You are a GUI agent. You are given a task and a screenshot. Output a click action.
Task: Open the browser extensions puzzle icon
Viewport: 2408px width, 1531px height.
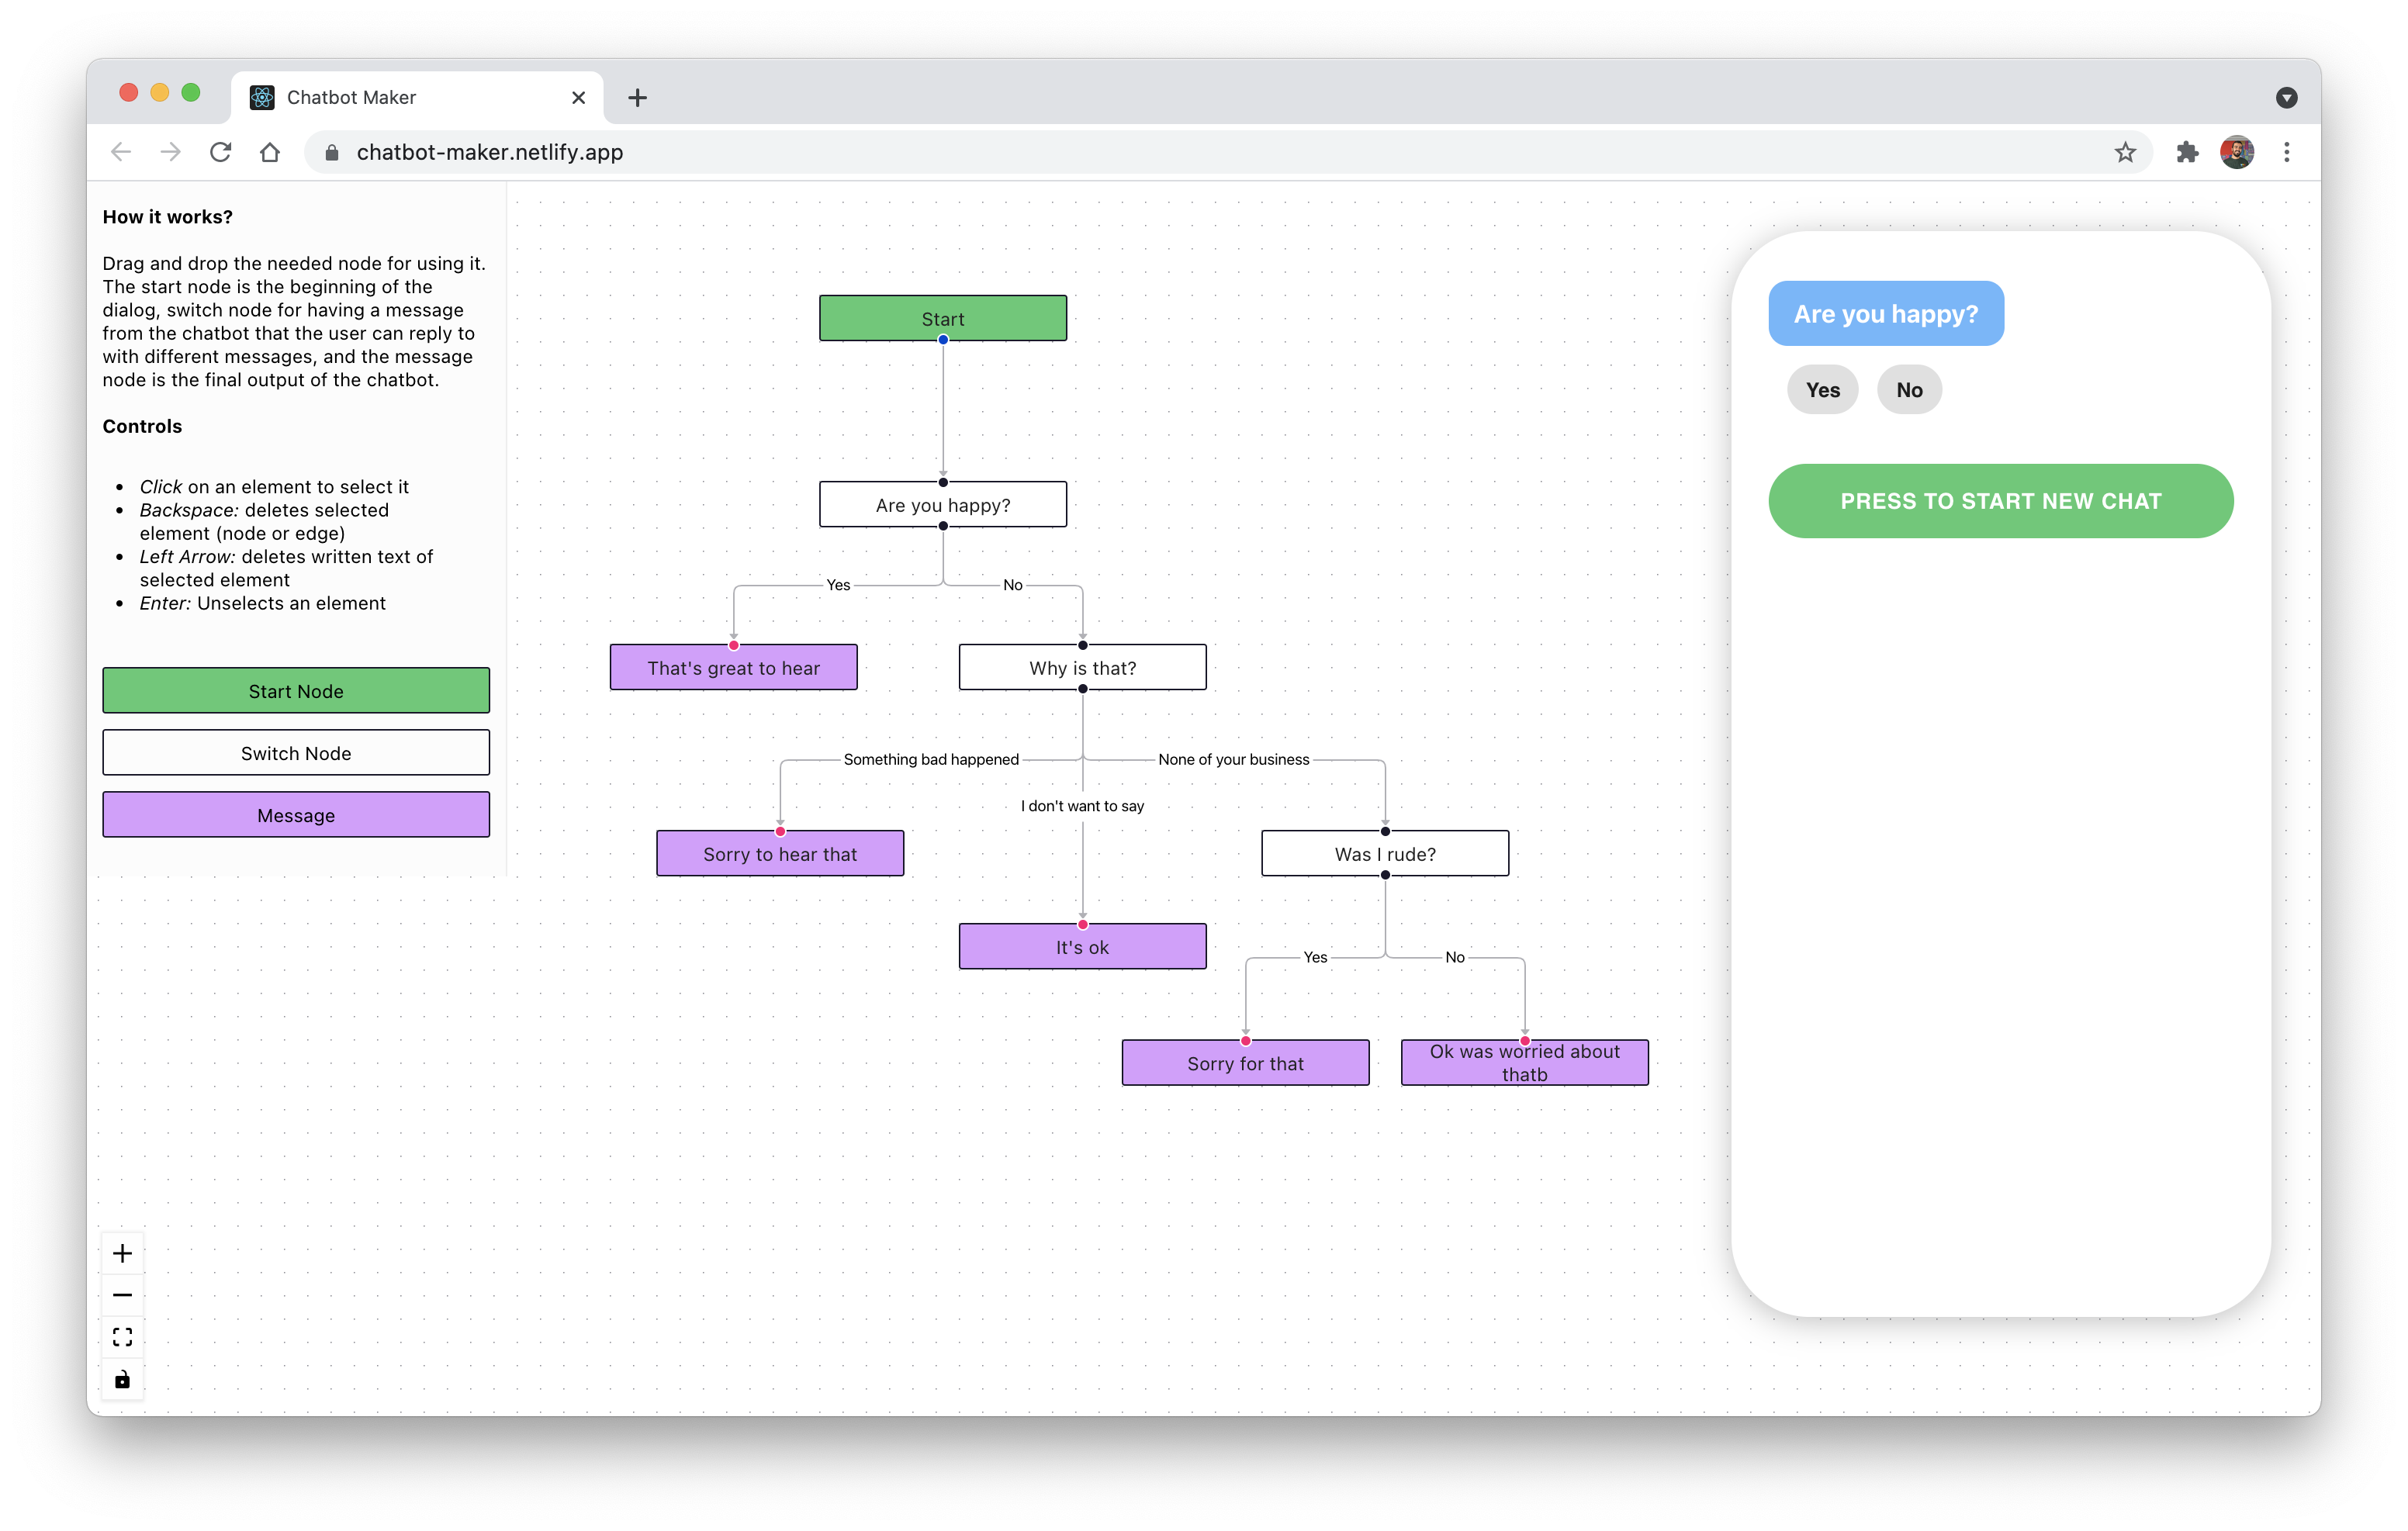pyautogui.click(x=2187, y=152)
